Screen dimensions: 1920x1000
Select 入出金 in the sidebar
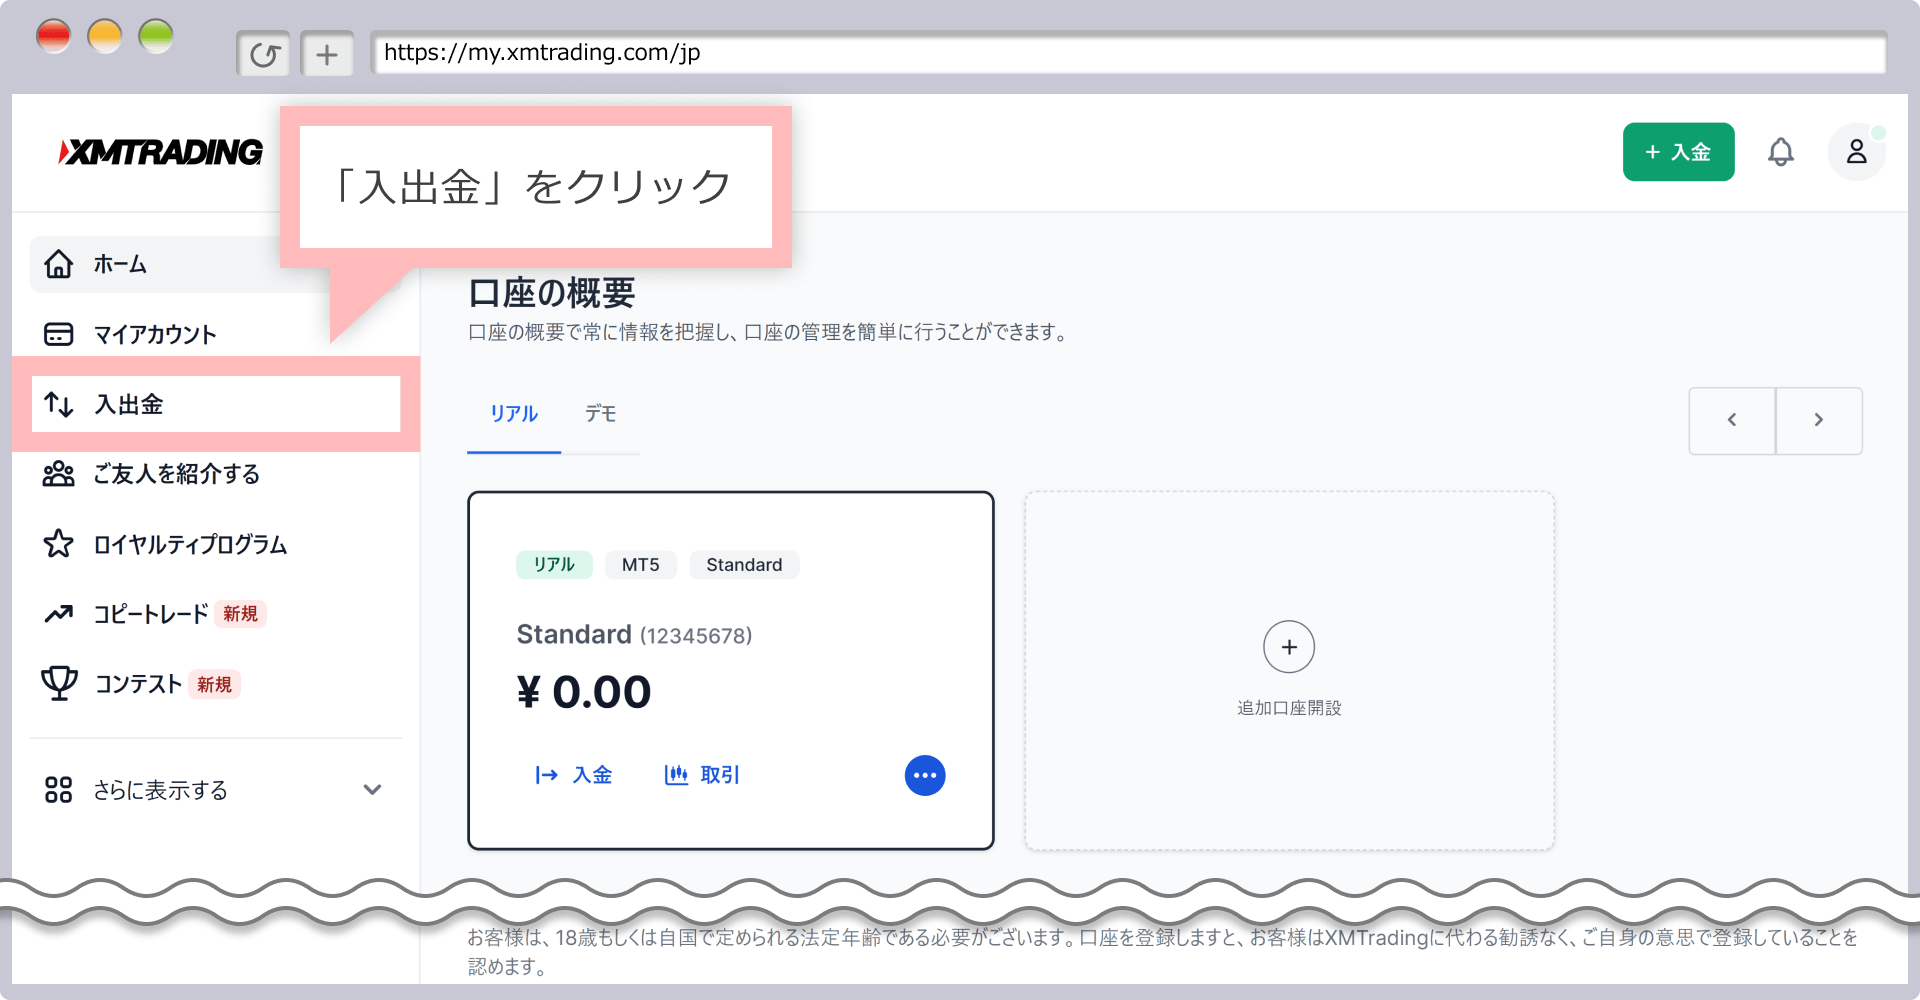pos(130,404)
